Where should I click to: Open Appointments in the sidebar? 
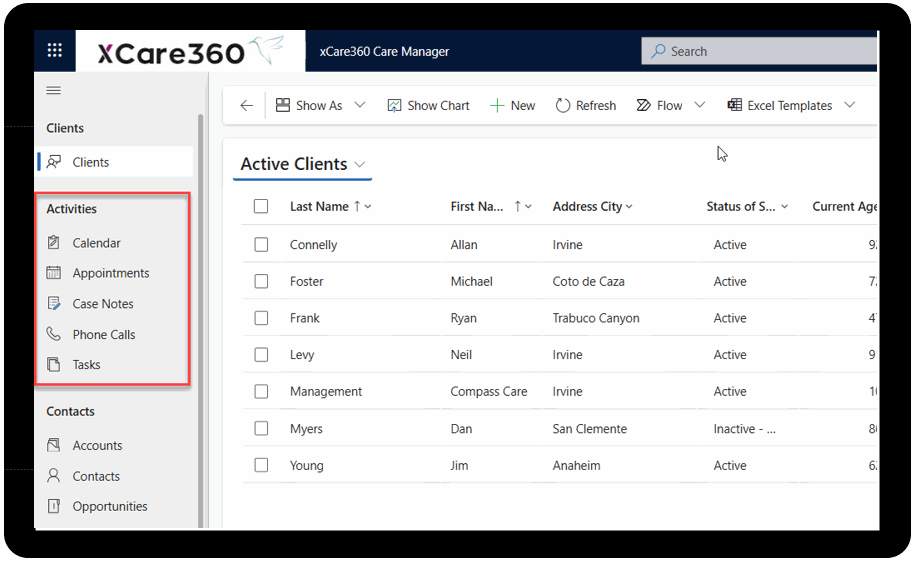pyautogui.click(x=113, y=273)
